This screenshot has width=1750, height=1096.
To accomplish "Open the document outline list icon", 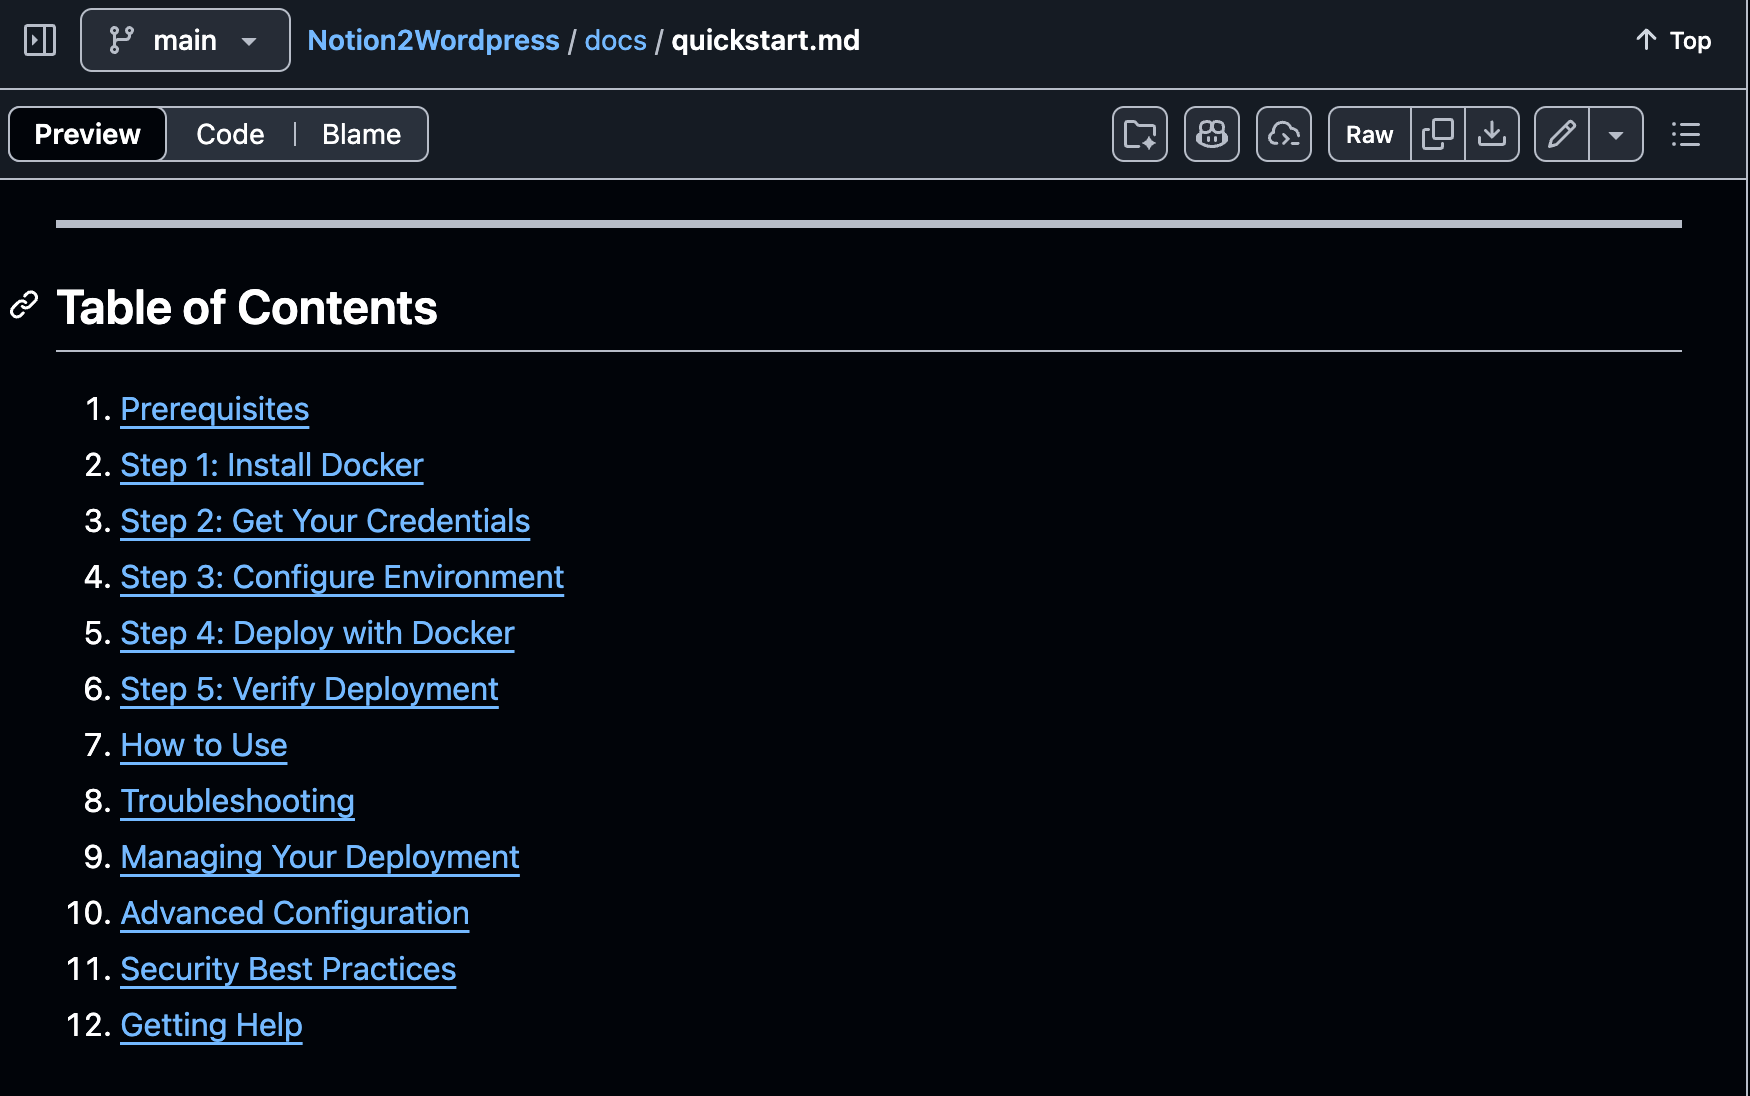I will 1686,134.
